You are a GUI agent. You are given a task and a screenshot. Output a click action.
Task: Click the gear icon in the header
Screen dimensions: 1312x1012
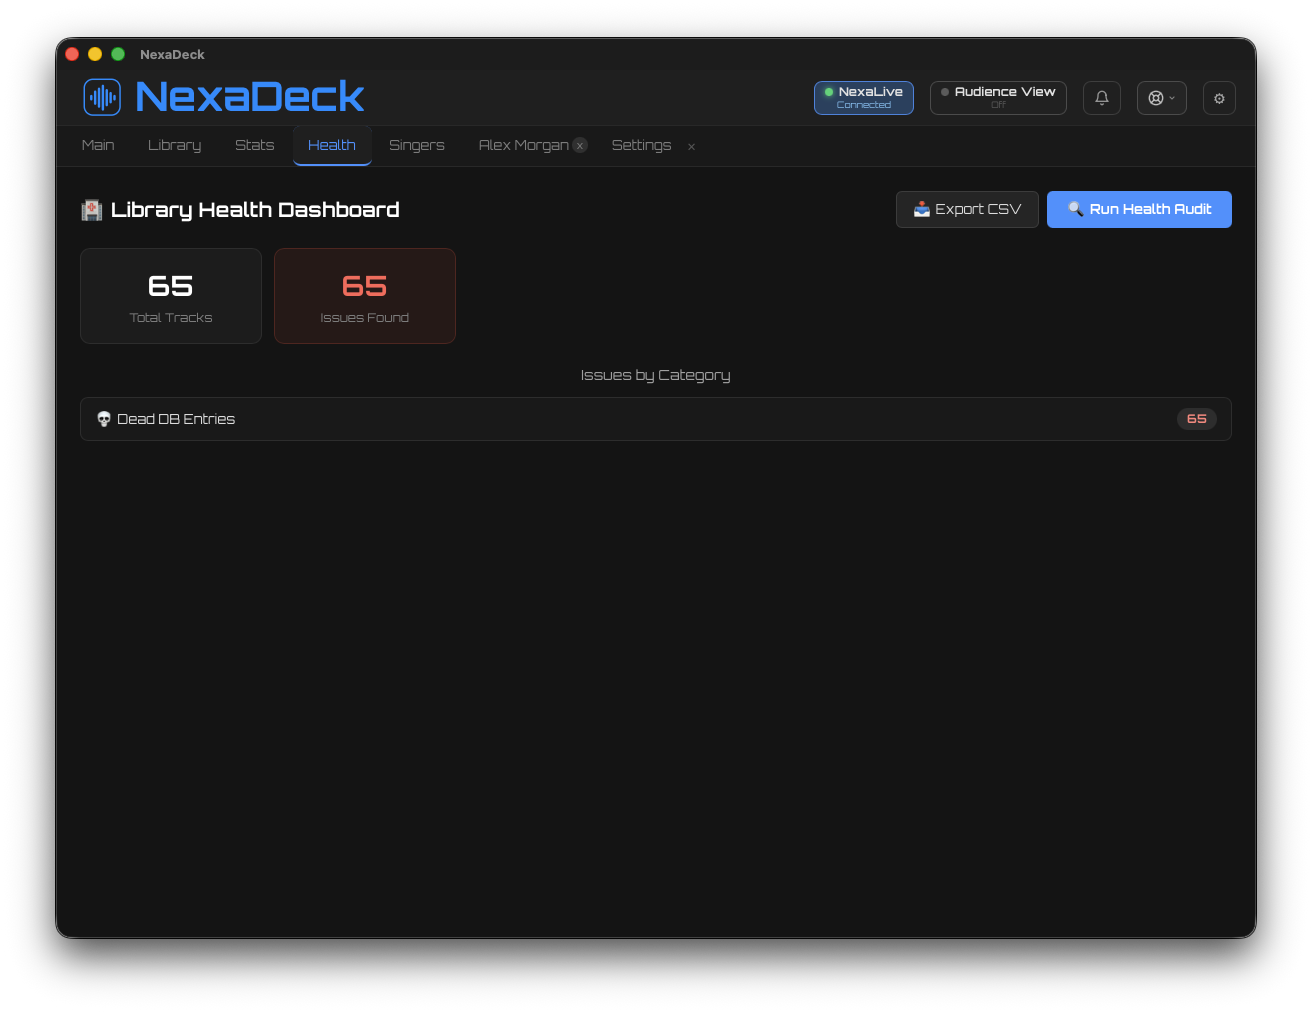click(1219, 98)
